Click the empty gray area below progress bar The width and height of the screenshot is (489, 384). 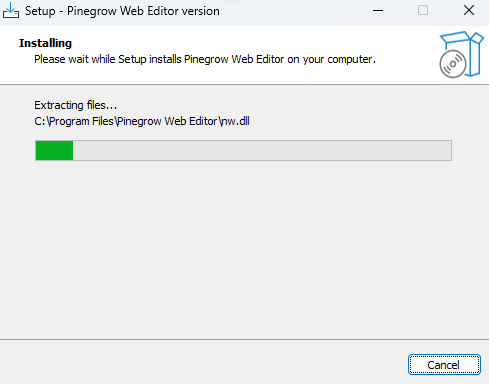[244, 250]
